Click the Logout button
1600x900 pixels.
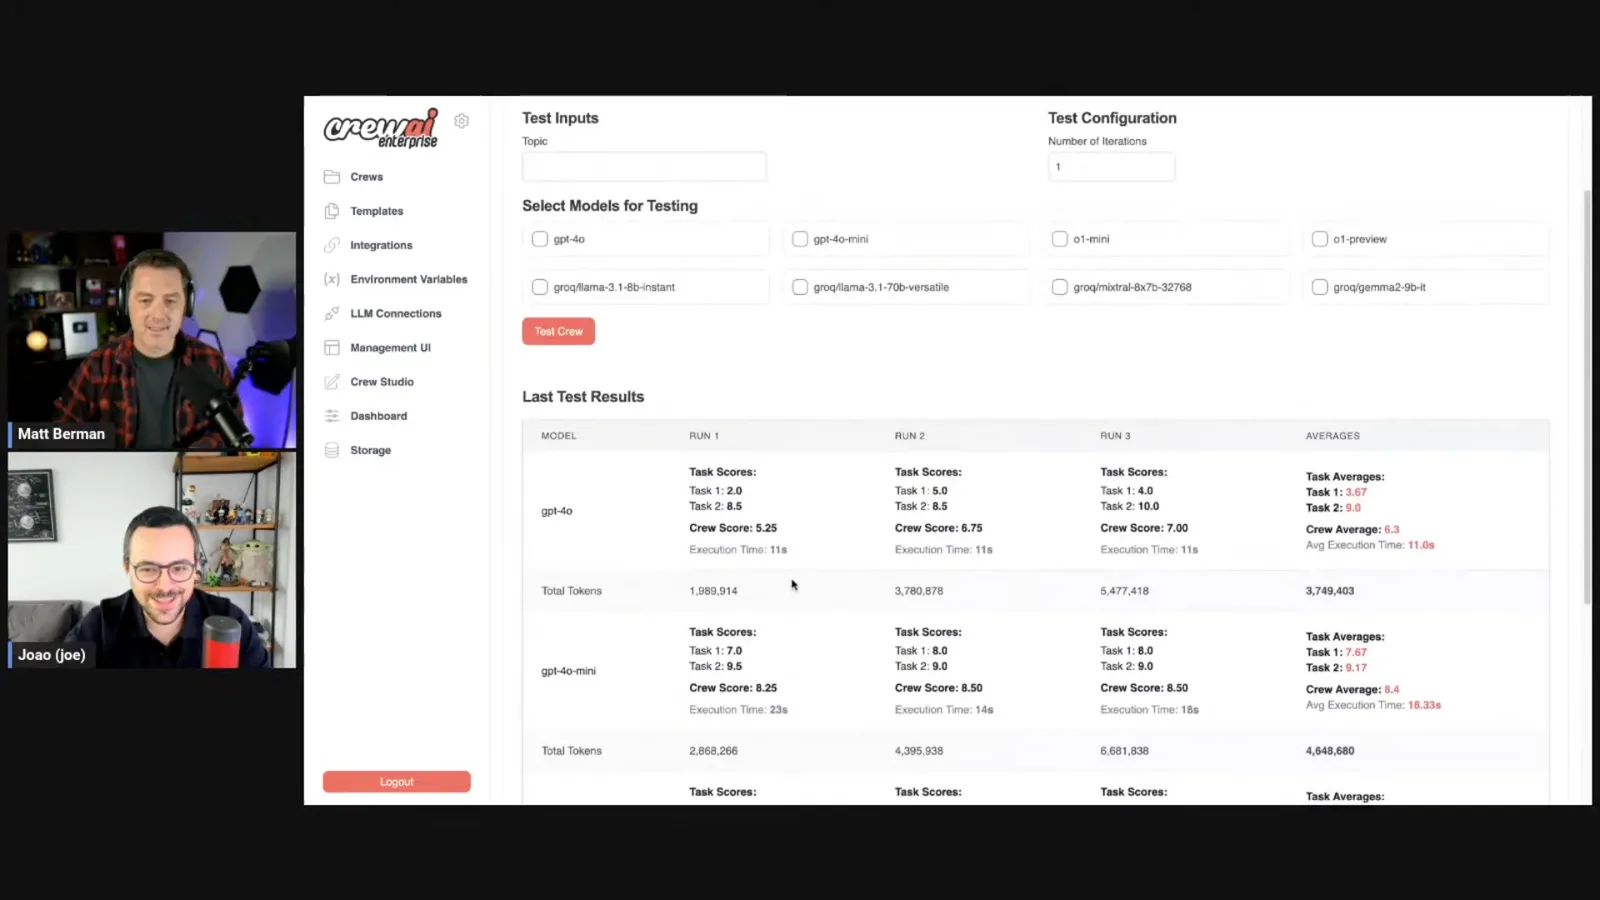click(397, 782)
